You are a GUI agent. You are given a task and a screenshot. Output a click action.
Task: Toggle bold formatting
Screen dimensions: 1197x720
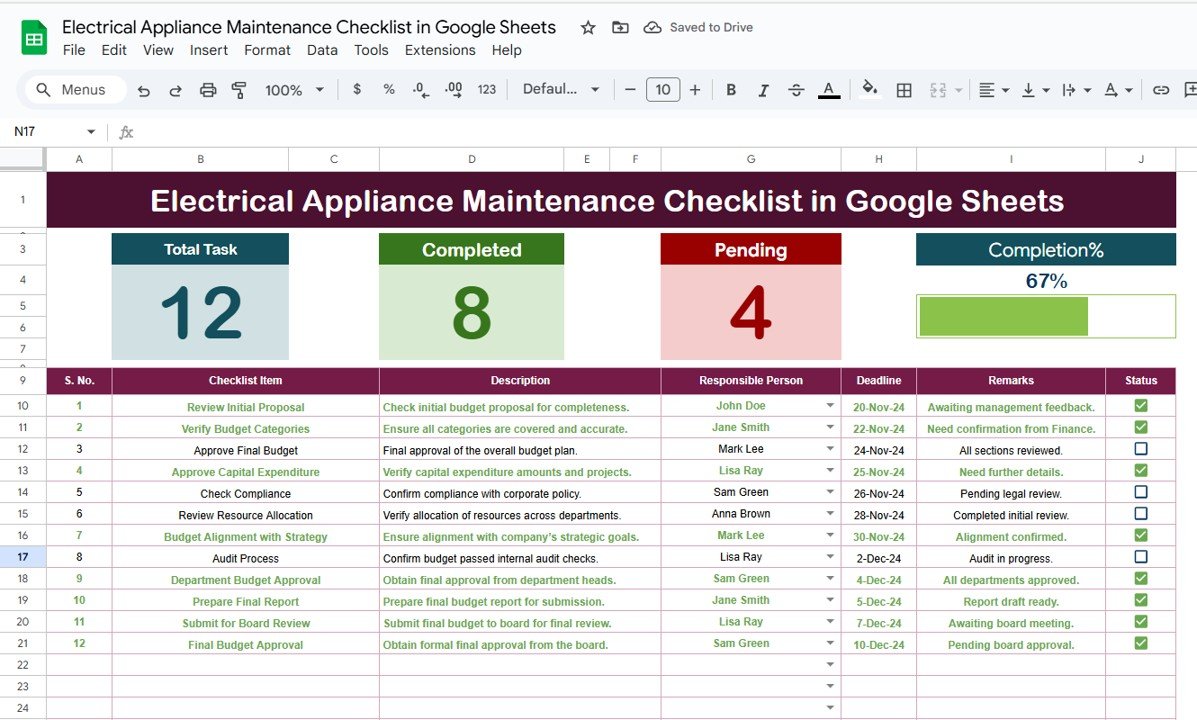pos(731,89)
